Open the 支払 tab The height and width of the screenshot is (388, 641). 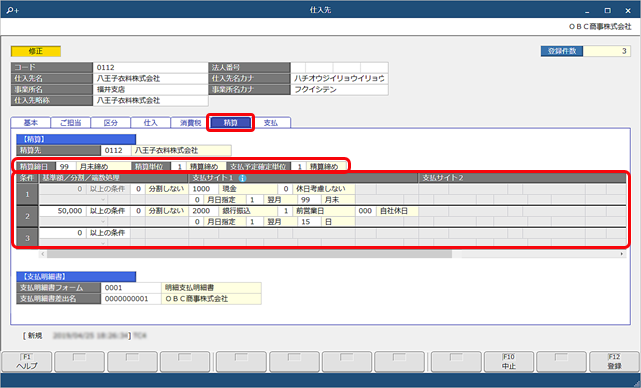(x=271, y=123)
